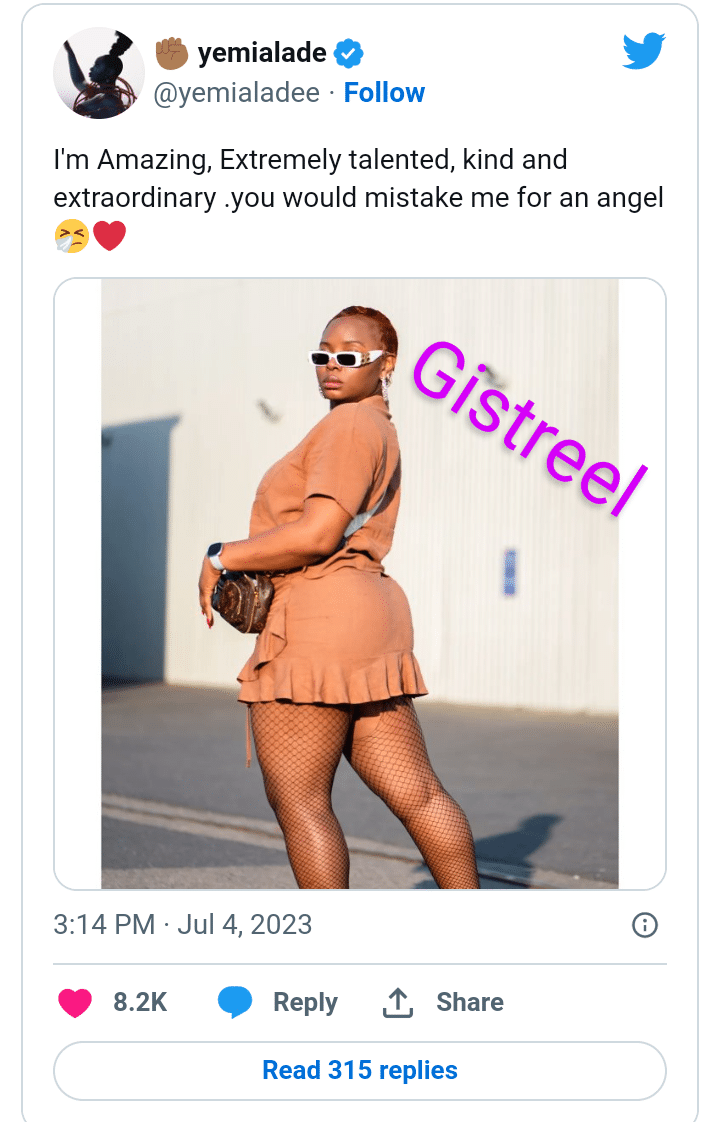Image resolution: width=720 pixels, height=1122 pixels.
Task: Click the pink heart like icon
Action: tap(75, 1003)
